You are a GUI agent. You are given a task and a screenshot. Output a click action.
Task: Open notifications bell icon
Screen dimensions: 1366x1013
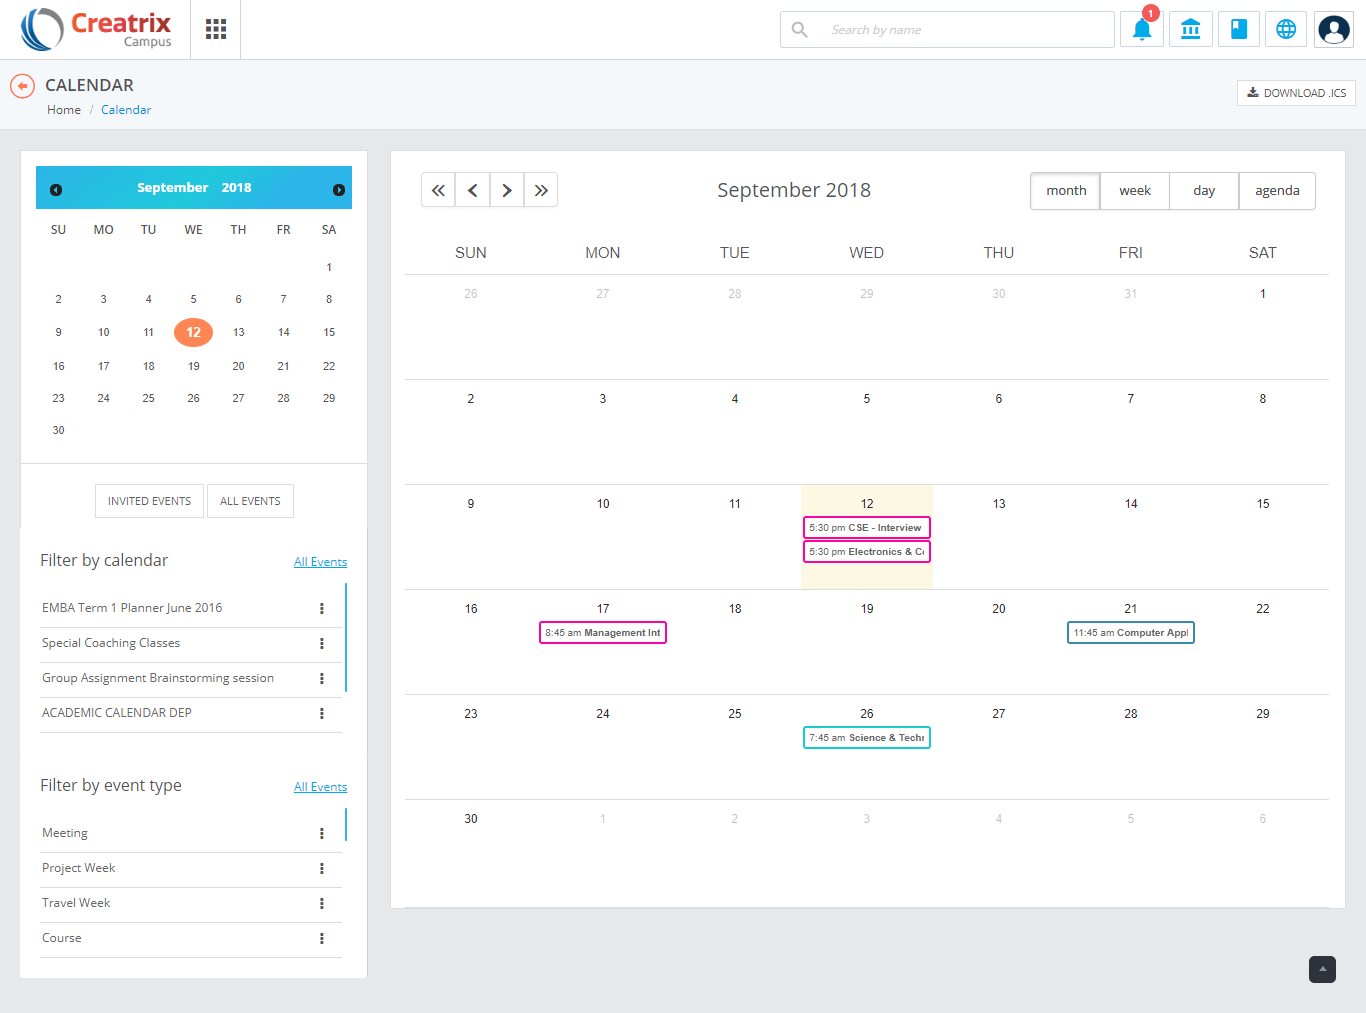tap(1142, 29)
